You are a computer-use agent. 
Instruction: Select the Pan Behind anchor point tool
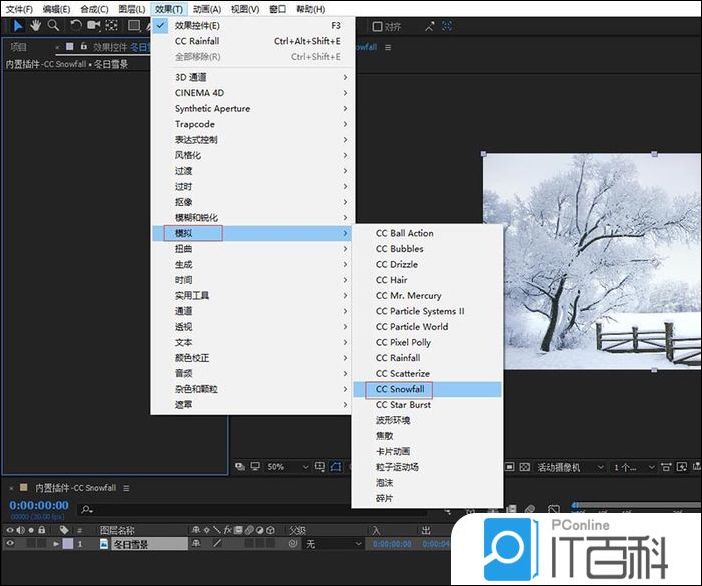point(111,26)
